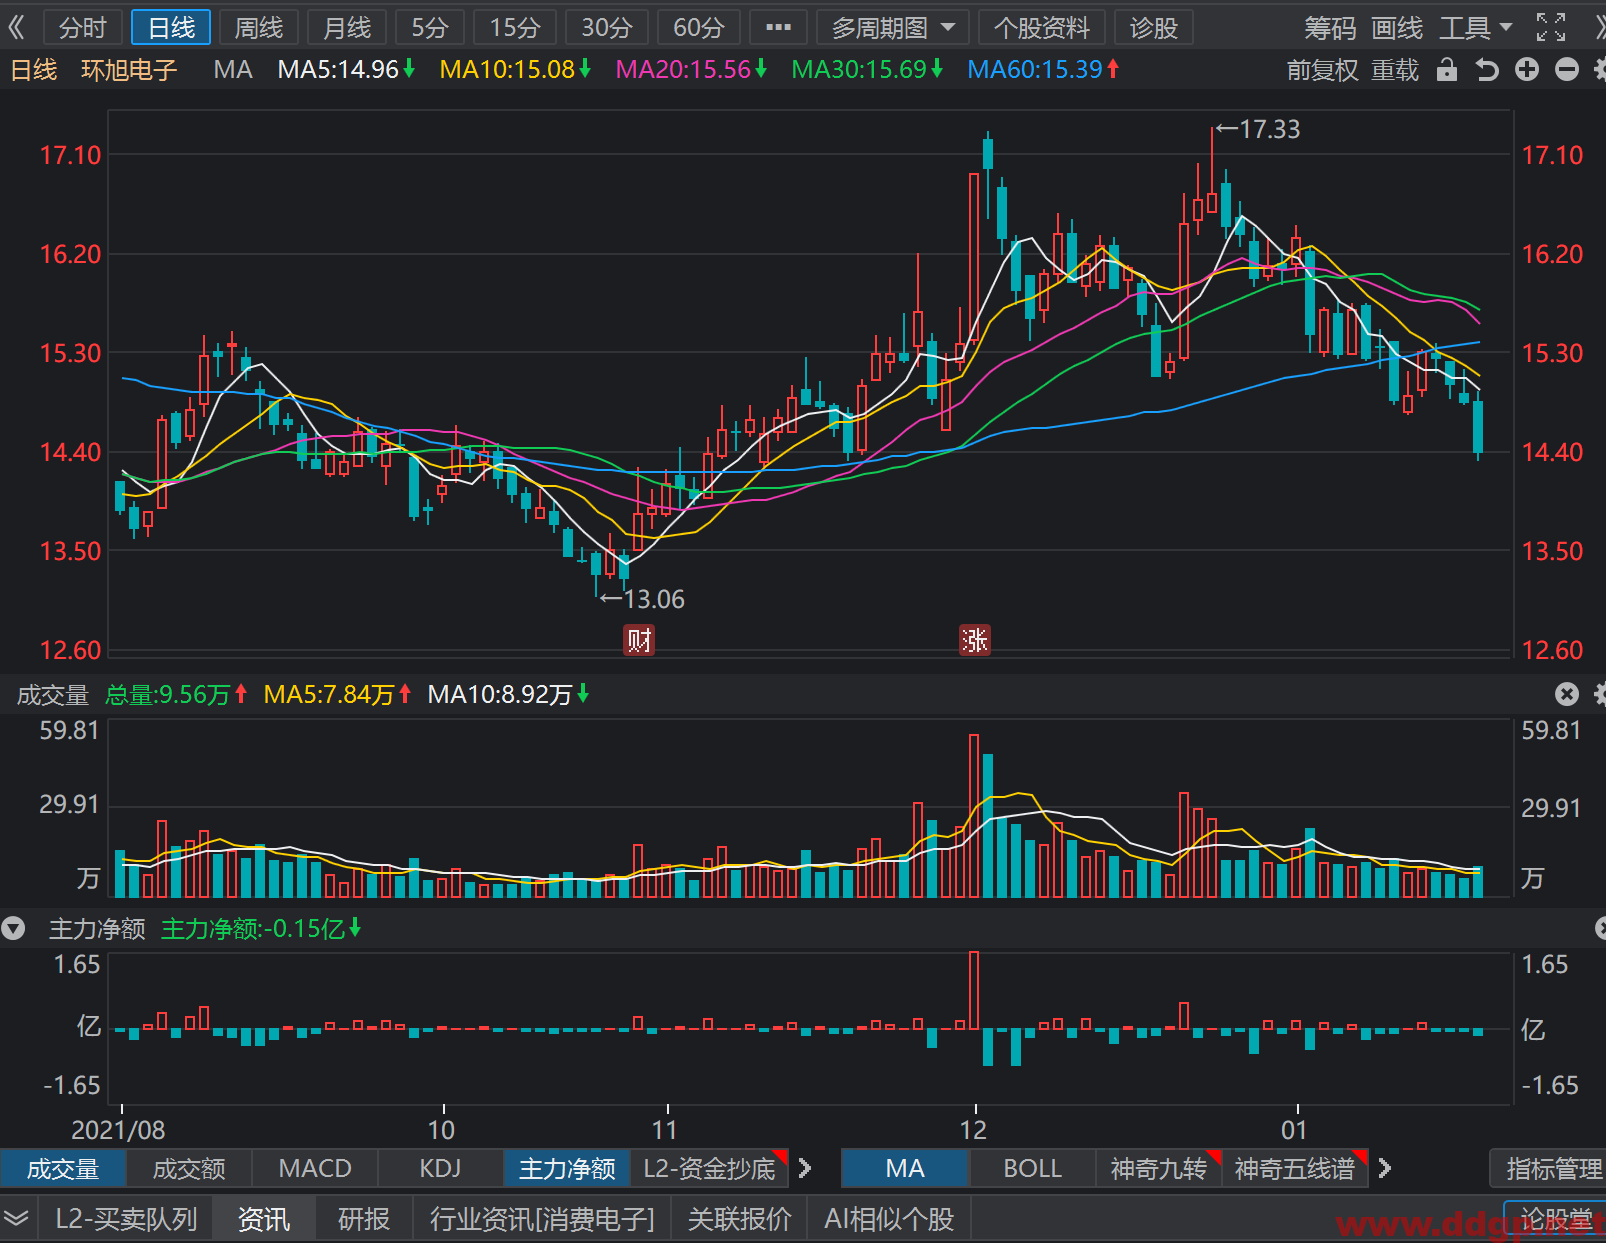Click MA20:15.56 moving average label
Image resolution: width=1606 pixels, height=1243 pixels.
tap(691, 70)
